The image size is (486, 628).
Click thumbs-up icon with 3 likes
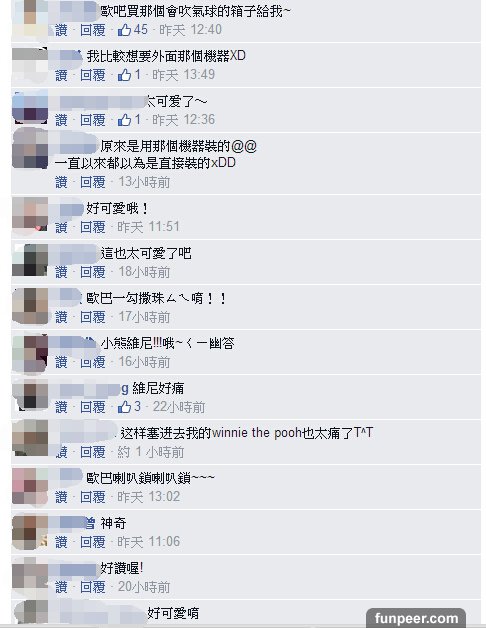125,407
